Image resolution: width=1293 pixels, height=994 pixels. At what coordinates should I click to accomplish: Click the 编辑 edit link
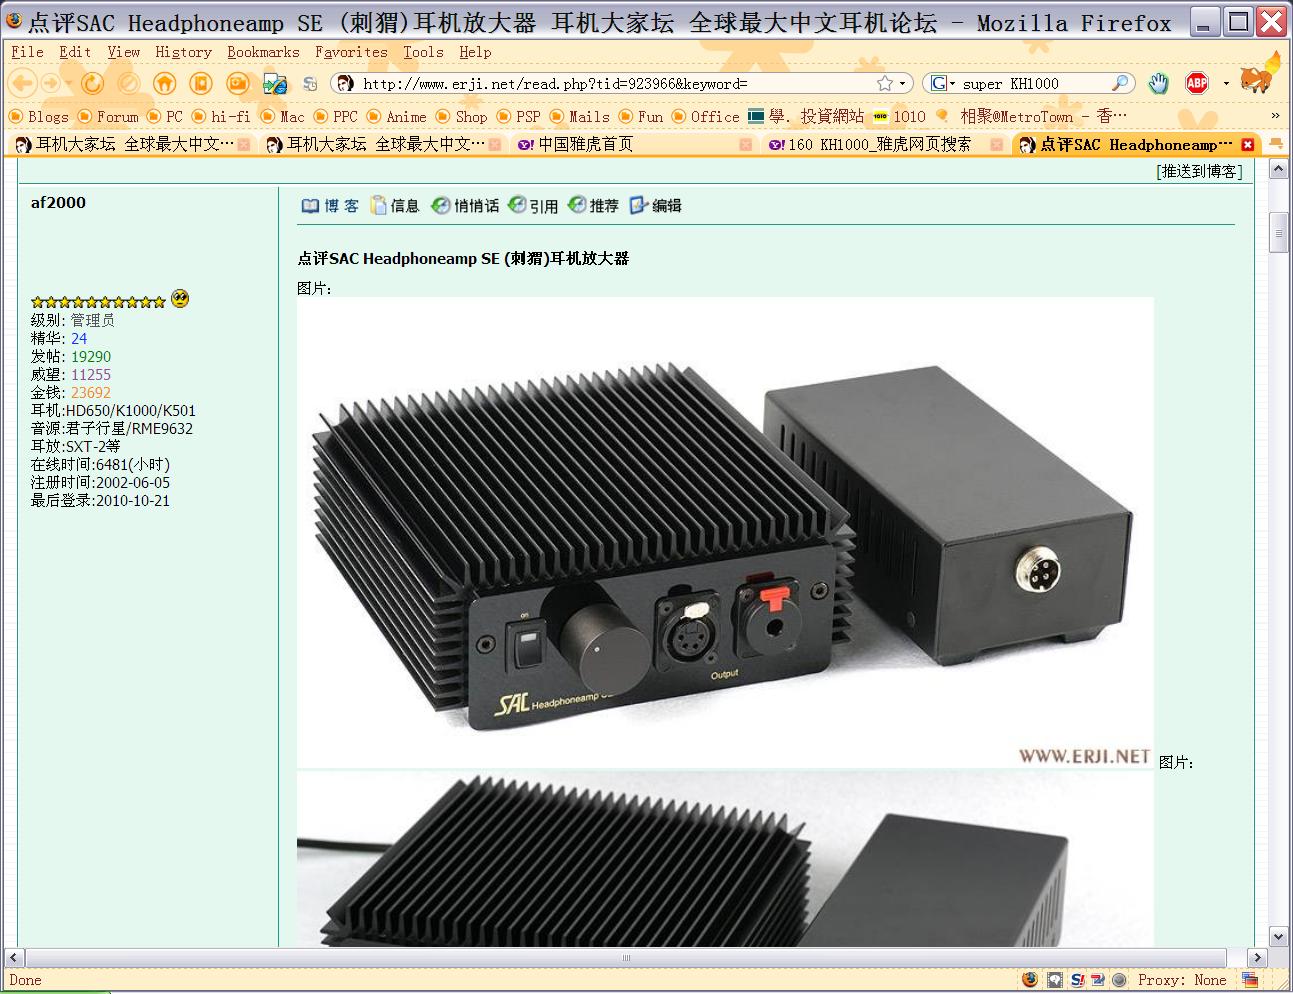click(656, 206)
